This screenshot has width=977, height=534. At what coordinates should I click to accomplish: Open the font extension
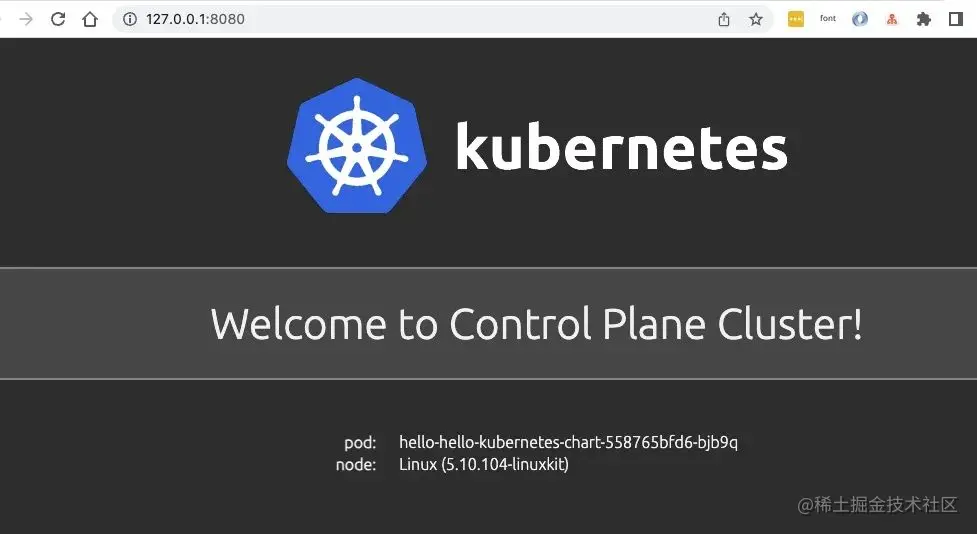(827, 19)
